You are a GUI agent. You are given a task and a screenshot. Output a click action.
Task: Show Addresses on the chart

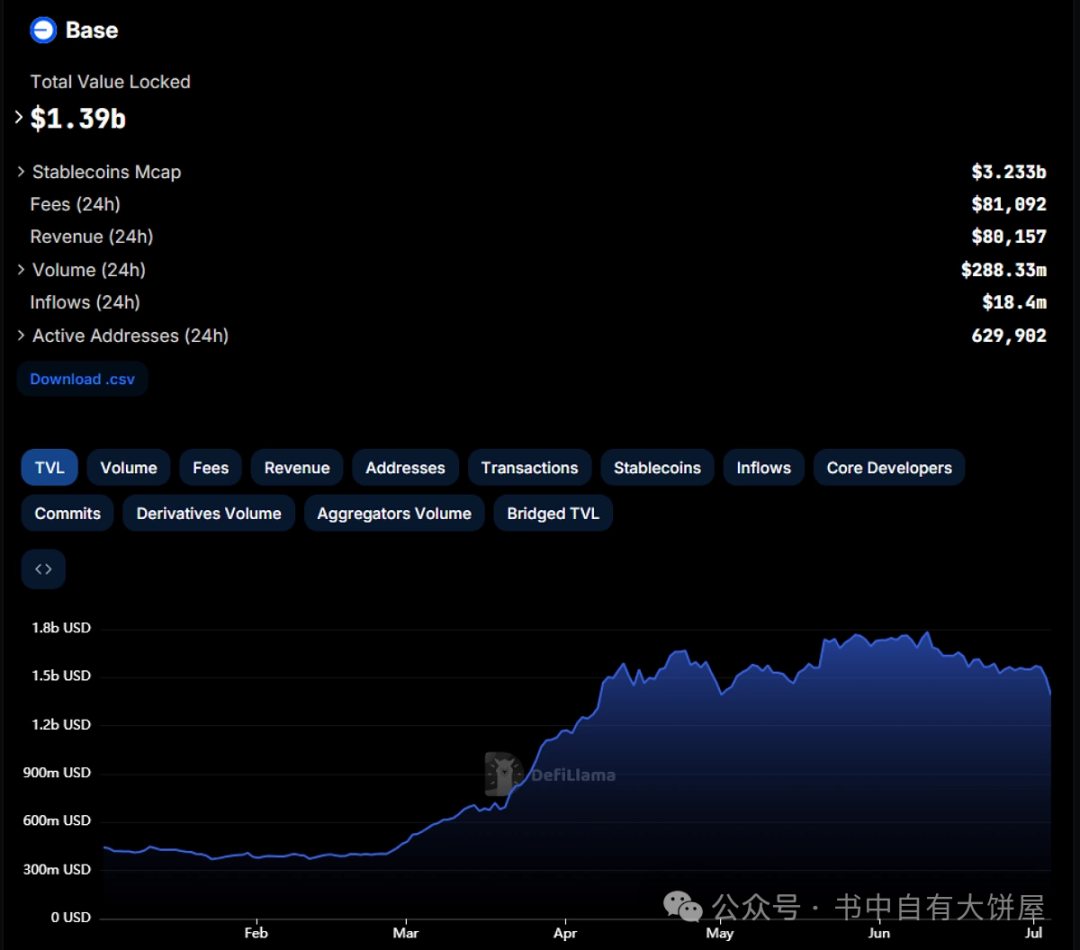(x=405, y=468)
